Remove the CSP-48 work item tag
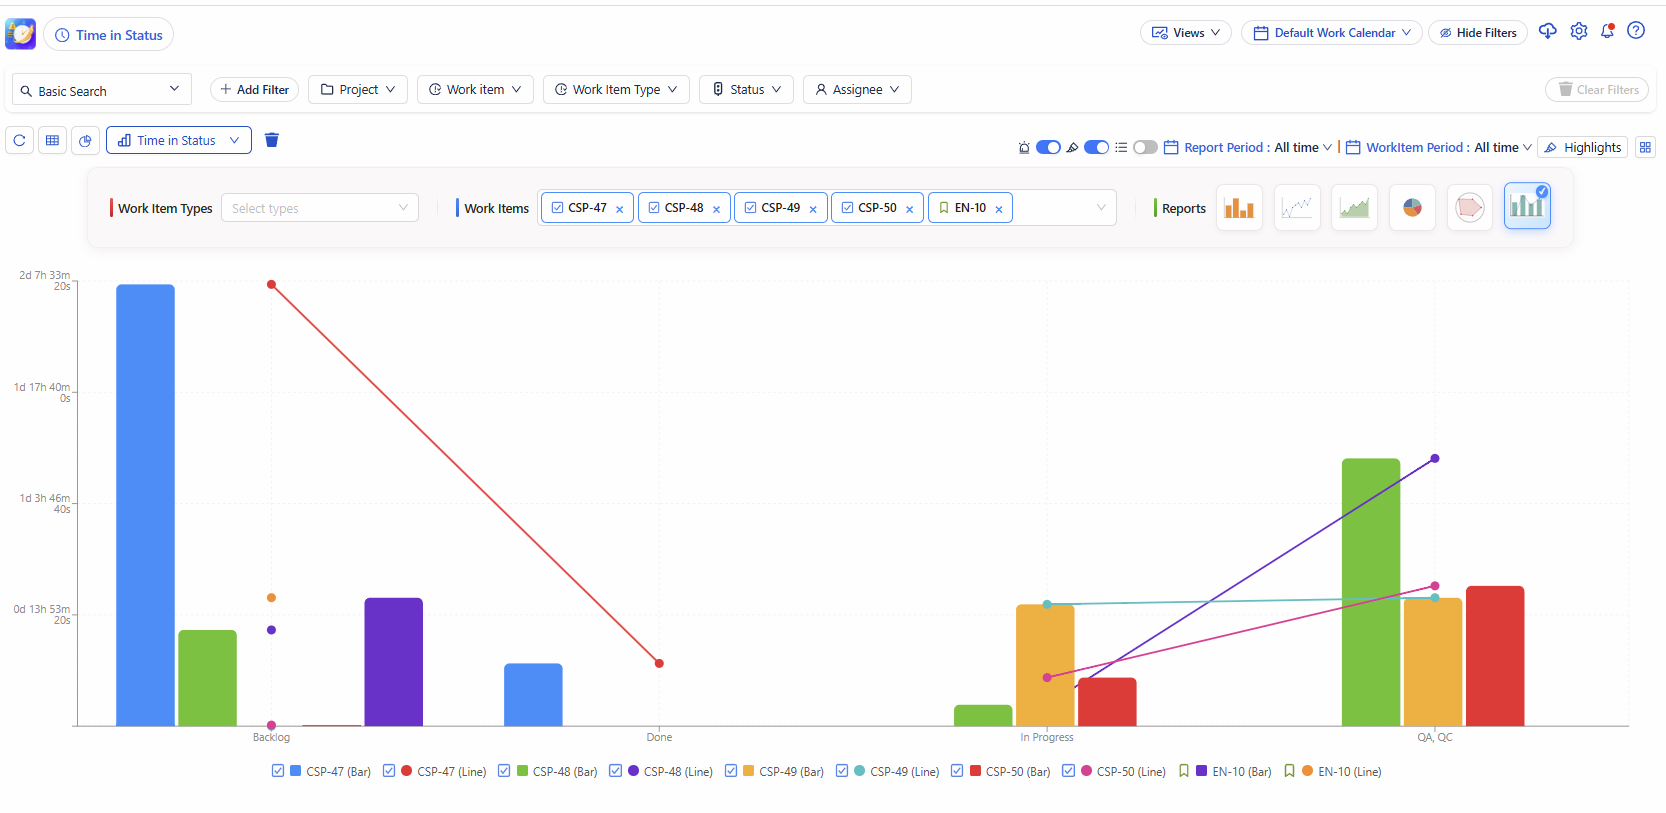The image size is (1666, 813). click(716, 209)
